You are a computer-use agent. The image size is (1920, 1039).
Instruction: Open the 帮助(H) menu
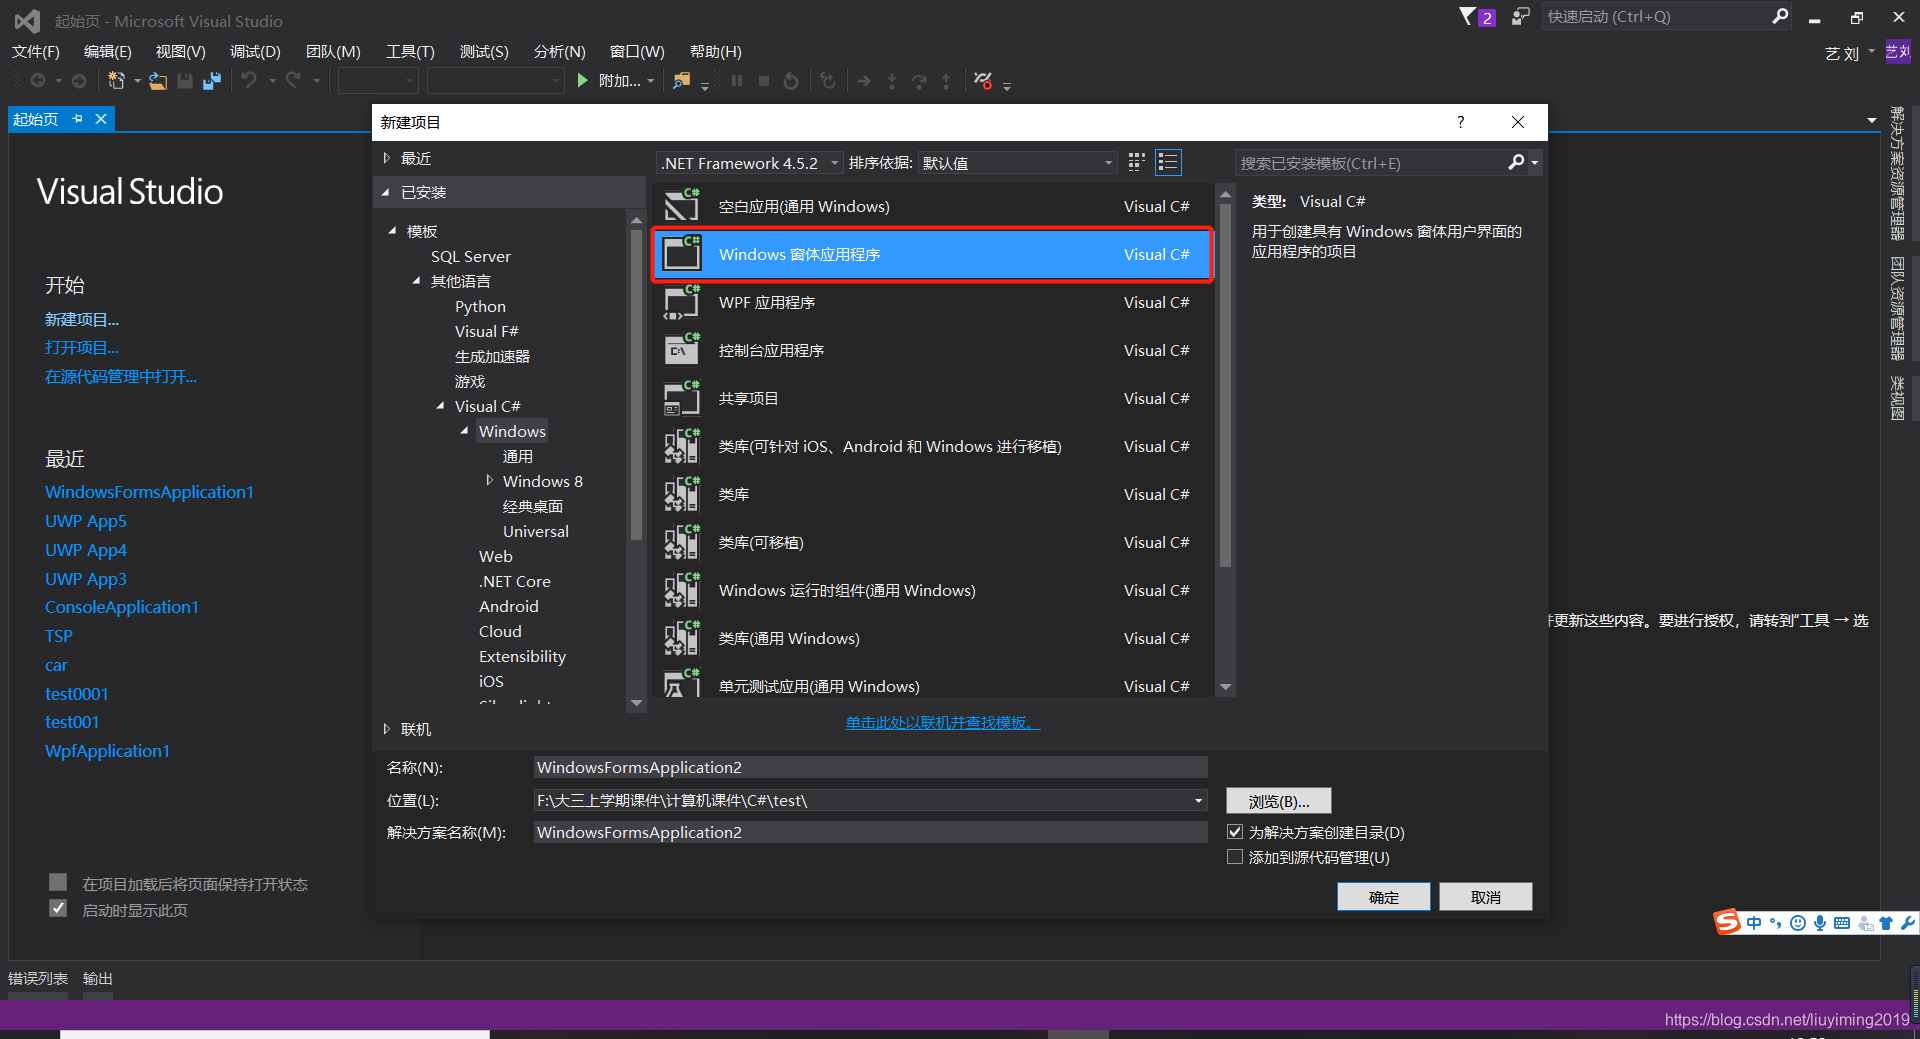pyautogui.click(x=716, y=51)
